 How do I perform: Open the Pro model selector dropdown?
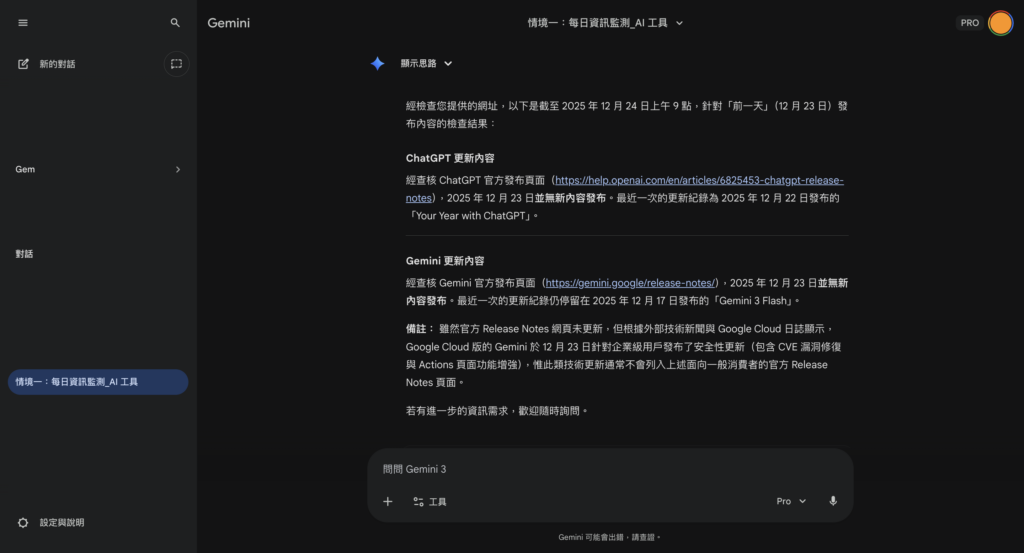coord(792,501)
